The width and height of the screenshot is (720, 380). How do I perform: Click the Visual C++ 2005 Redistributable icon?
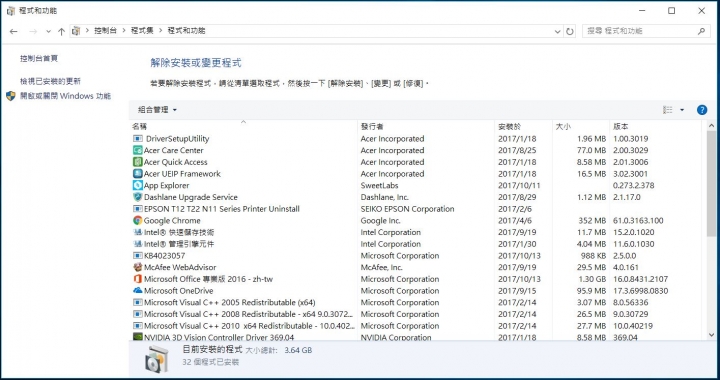click(x=138, y=302)
